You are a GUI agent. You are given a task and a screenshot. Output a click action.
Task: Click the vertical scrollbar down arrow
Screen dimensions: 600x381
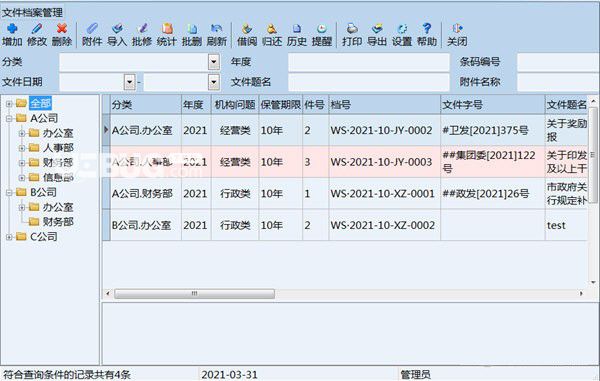pyautogui.click(x=593, y=283)
